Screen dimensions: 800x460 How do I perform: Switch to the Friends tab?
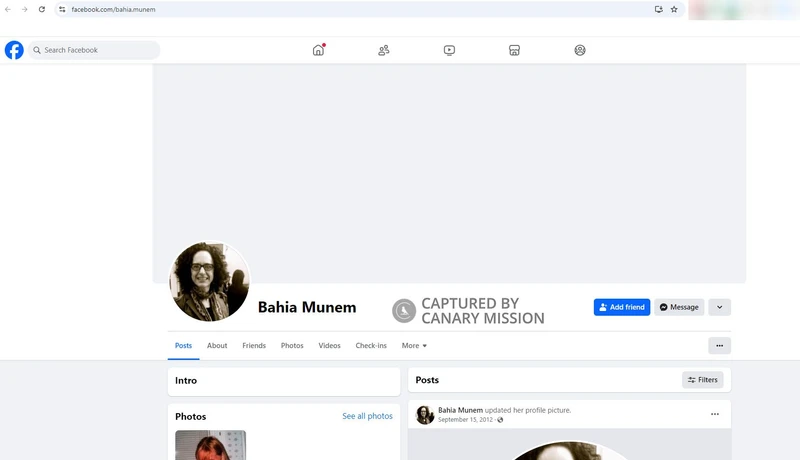coord(254,346)
